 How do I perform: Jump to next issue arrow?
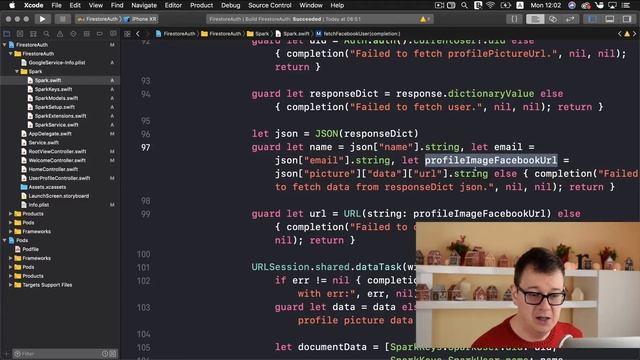634,34
